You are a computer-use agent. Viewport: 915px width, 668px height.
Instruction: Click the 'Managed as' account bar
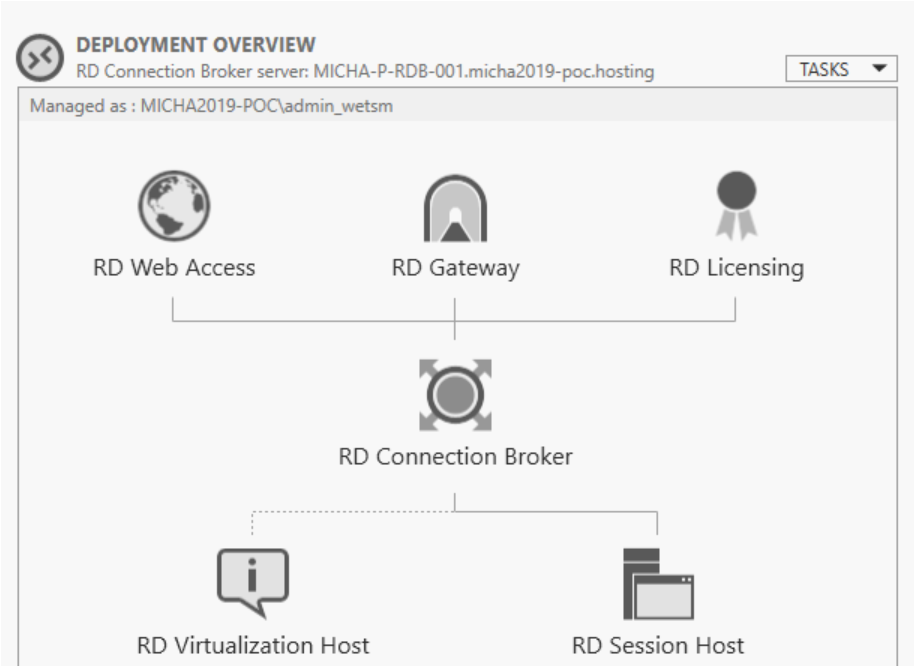[212, 107]
